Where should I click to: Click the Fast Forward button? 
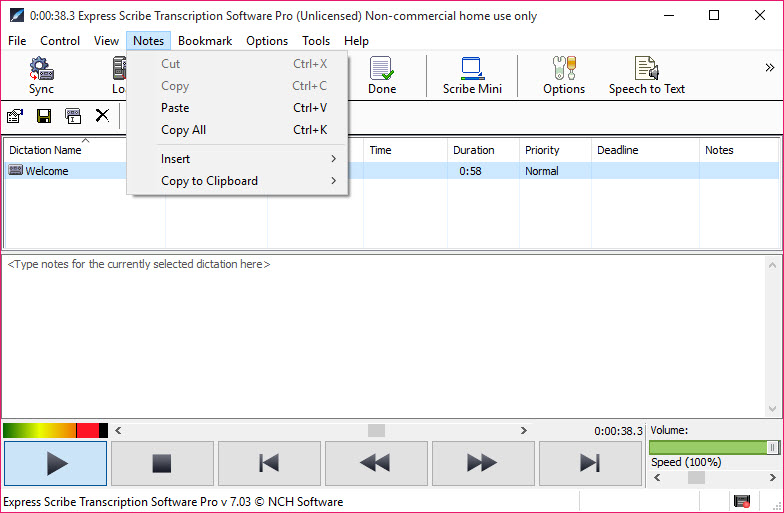point(484,464)
